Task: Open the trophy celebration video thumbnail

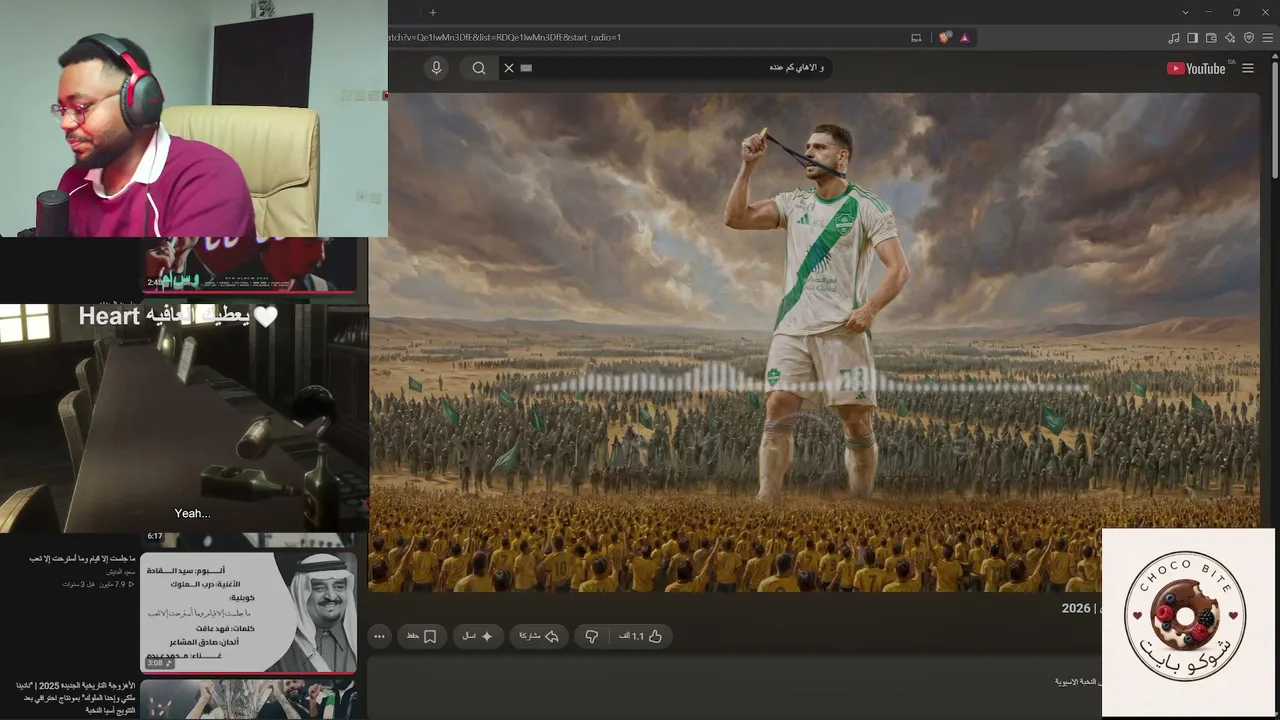Action: [x=248, y=700]
